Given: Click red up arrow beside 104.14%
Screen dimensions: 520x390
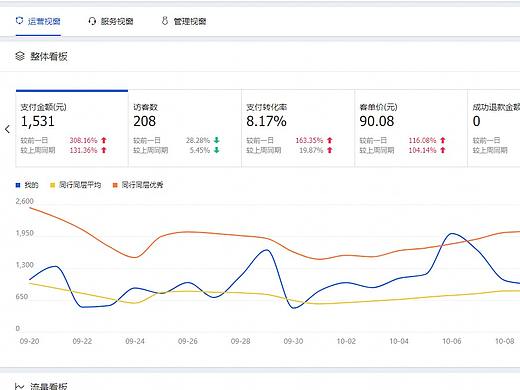Looking at the screenshot, I should pos(443,150).
